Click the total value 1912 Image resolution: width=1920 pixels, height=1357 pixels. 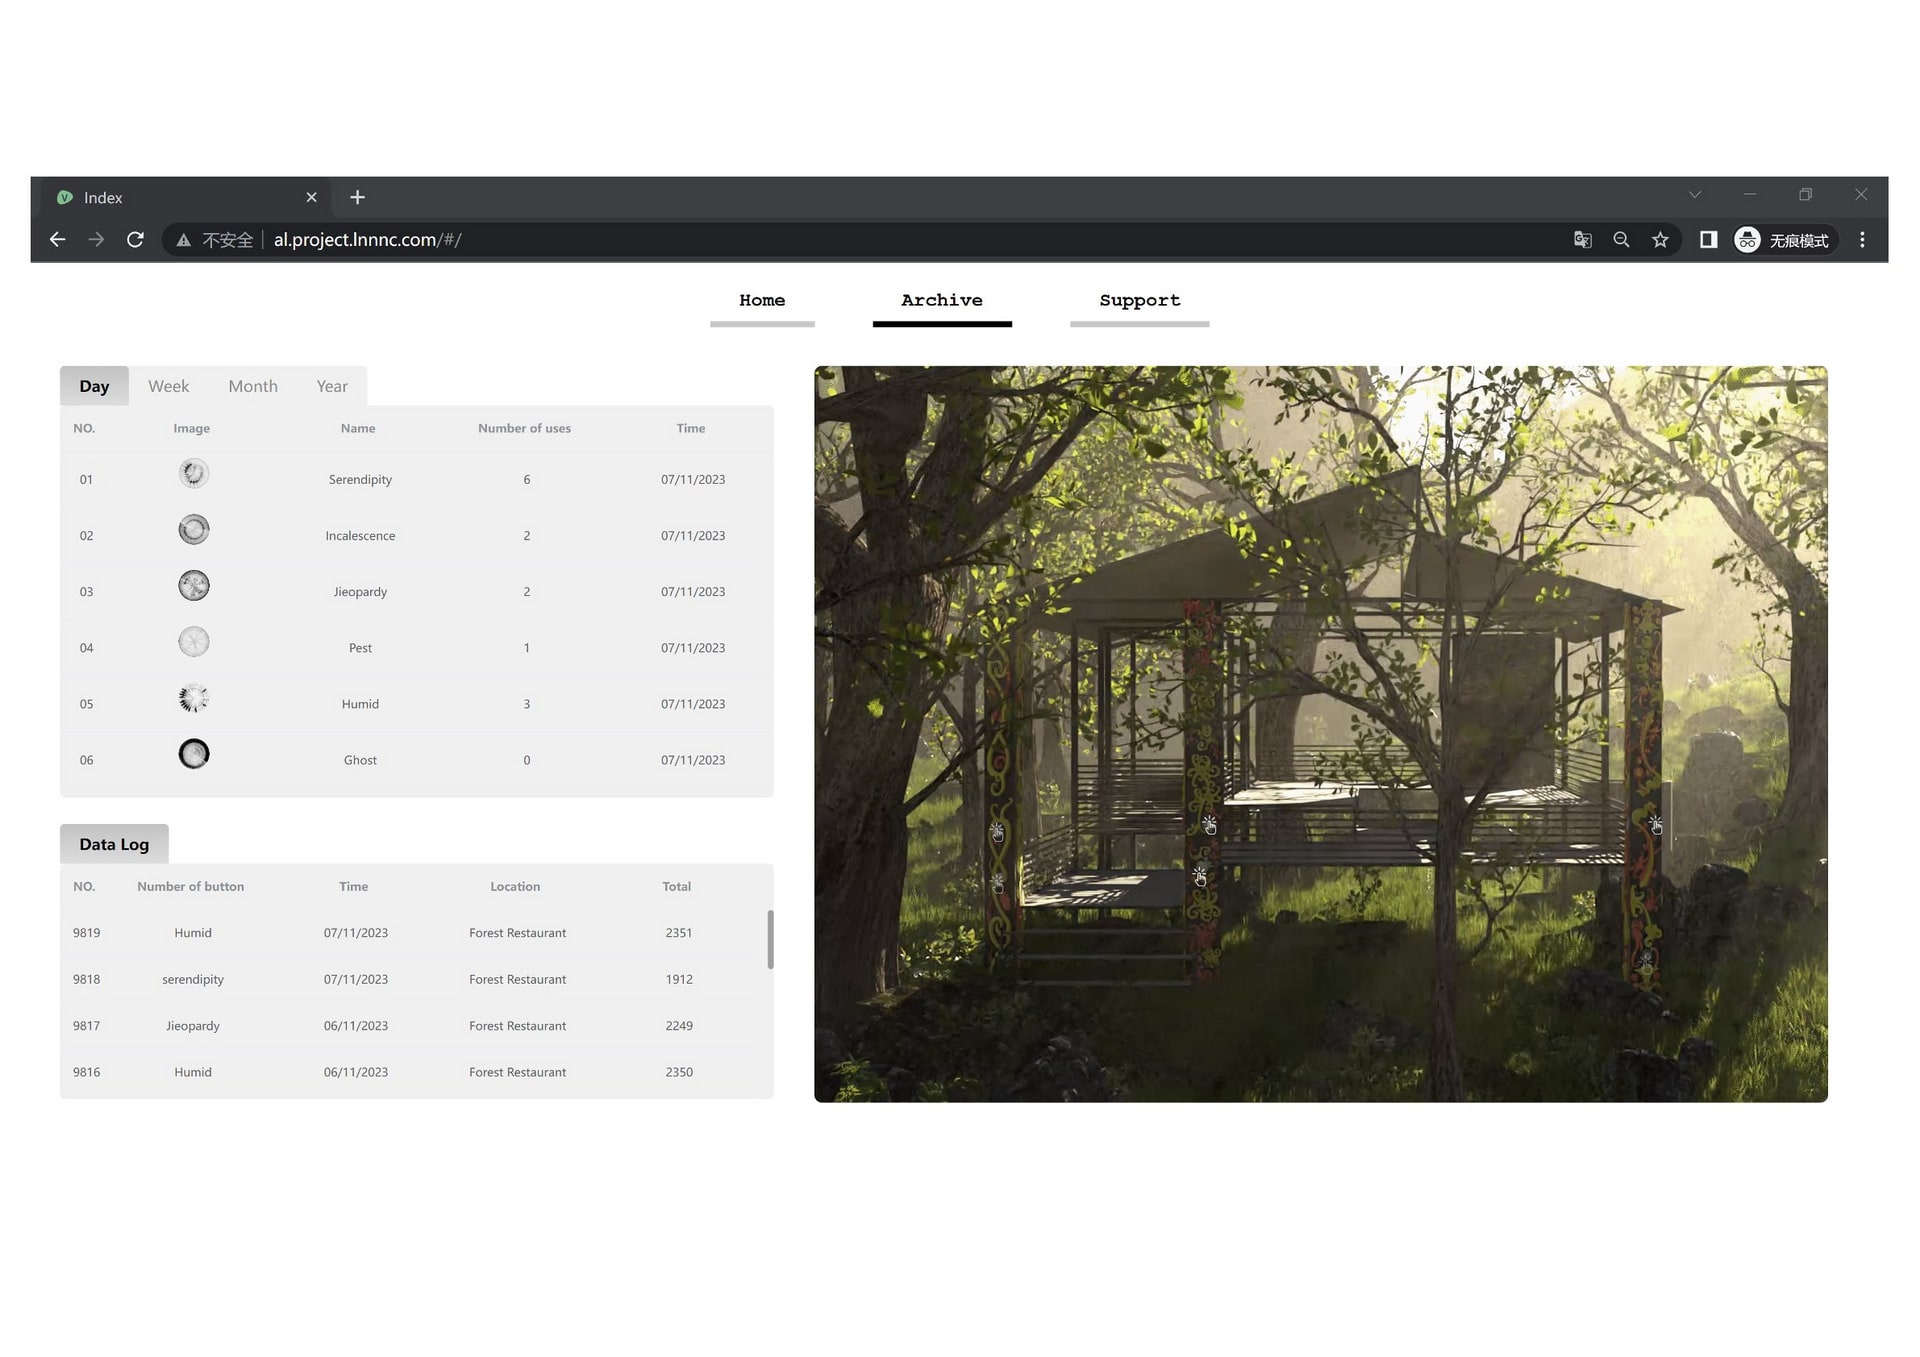click(679, 979)
